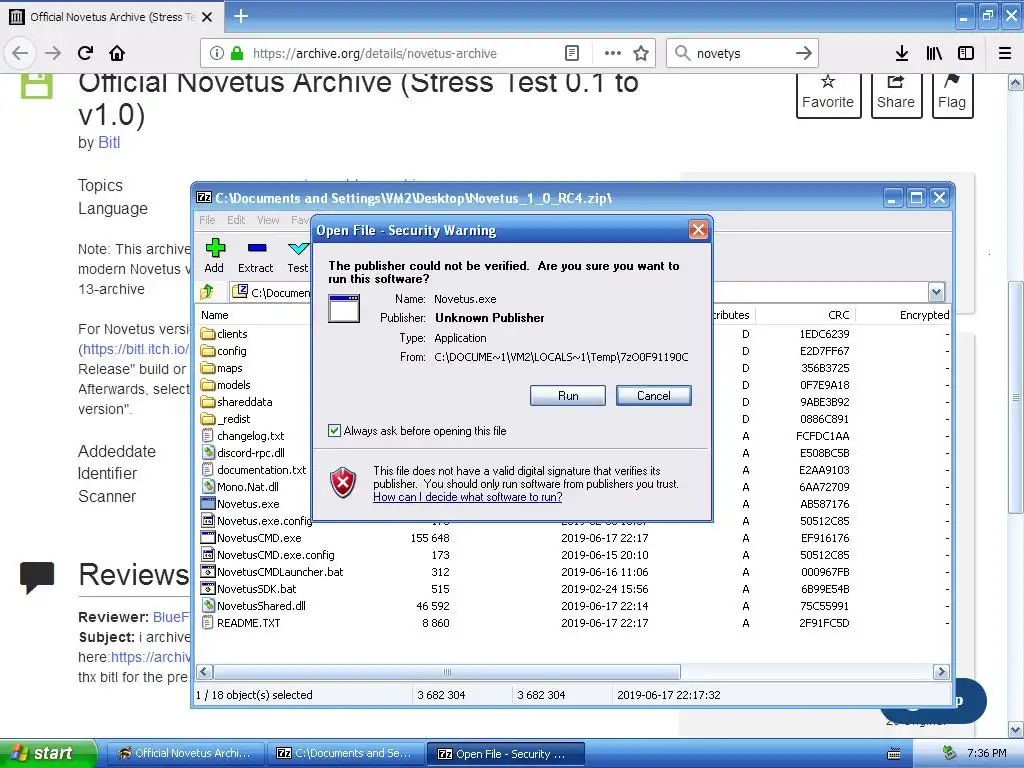Open the Firefox library icon

point(934,53)
